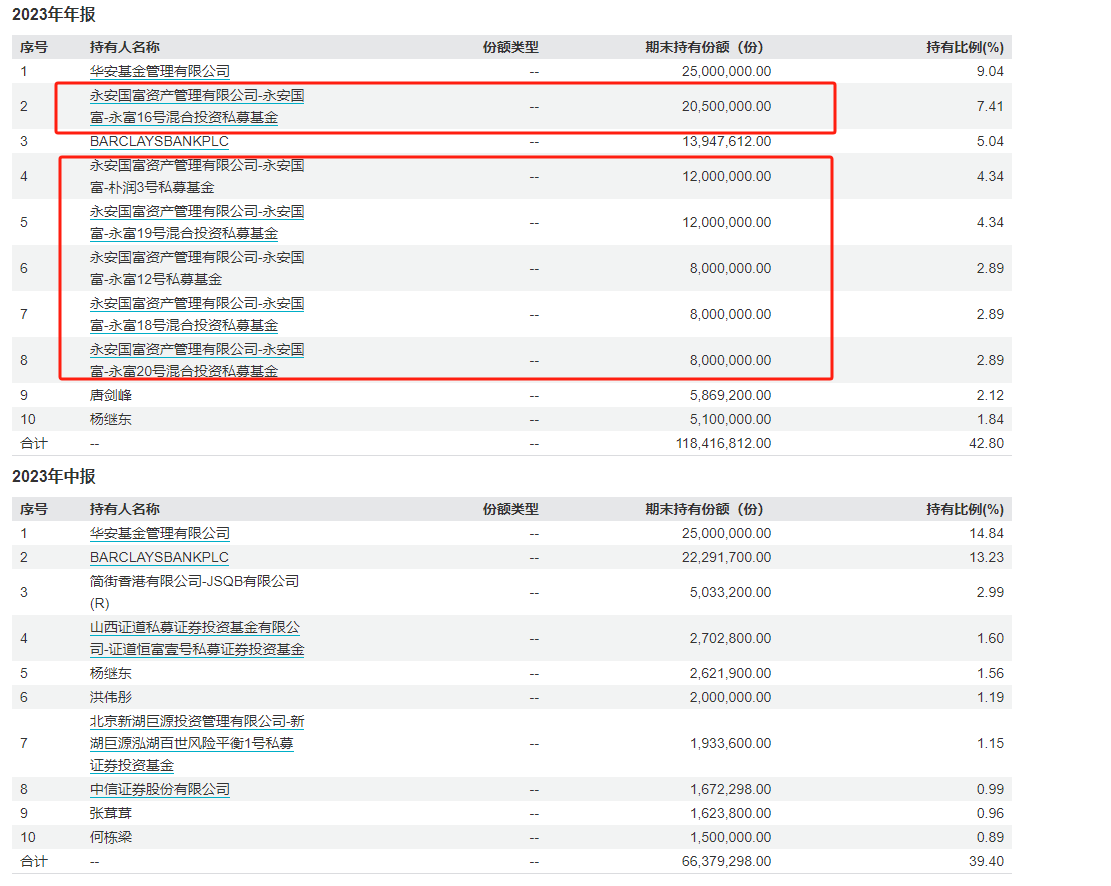
Task: Select share value 5,033,200.00
Action: coord(731,593)
